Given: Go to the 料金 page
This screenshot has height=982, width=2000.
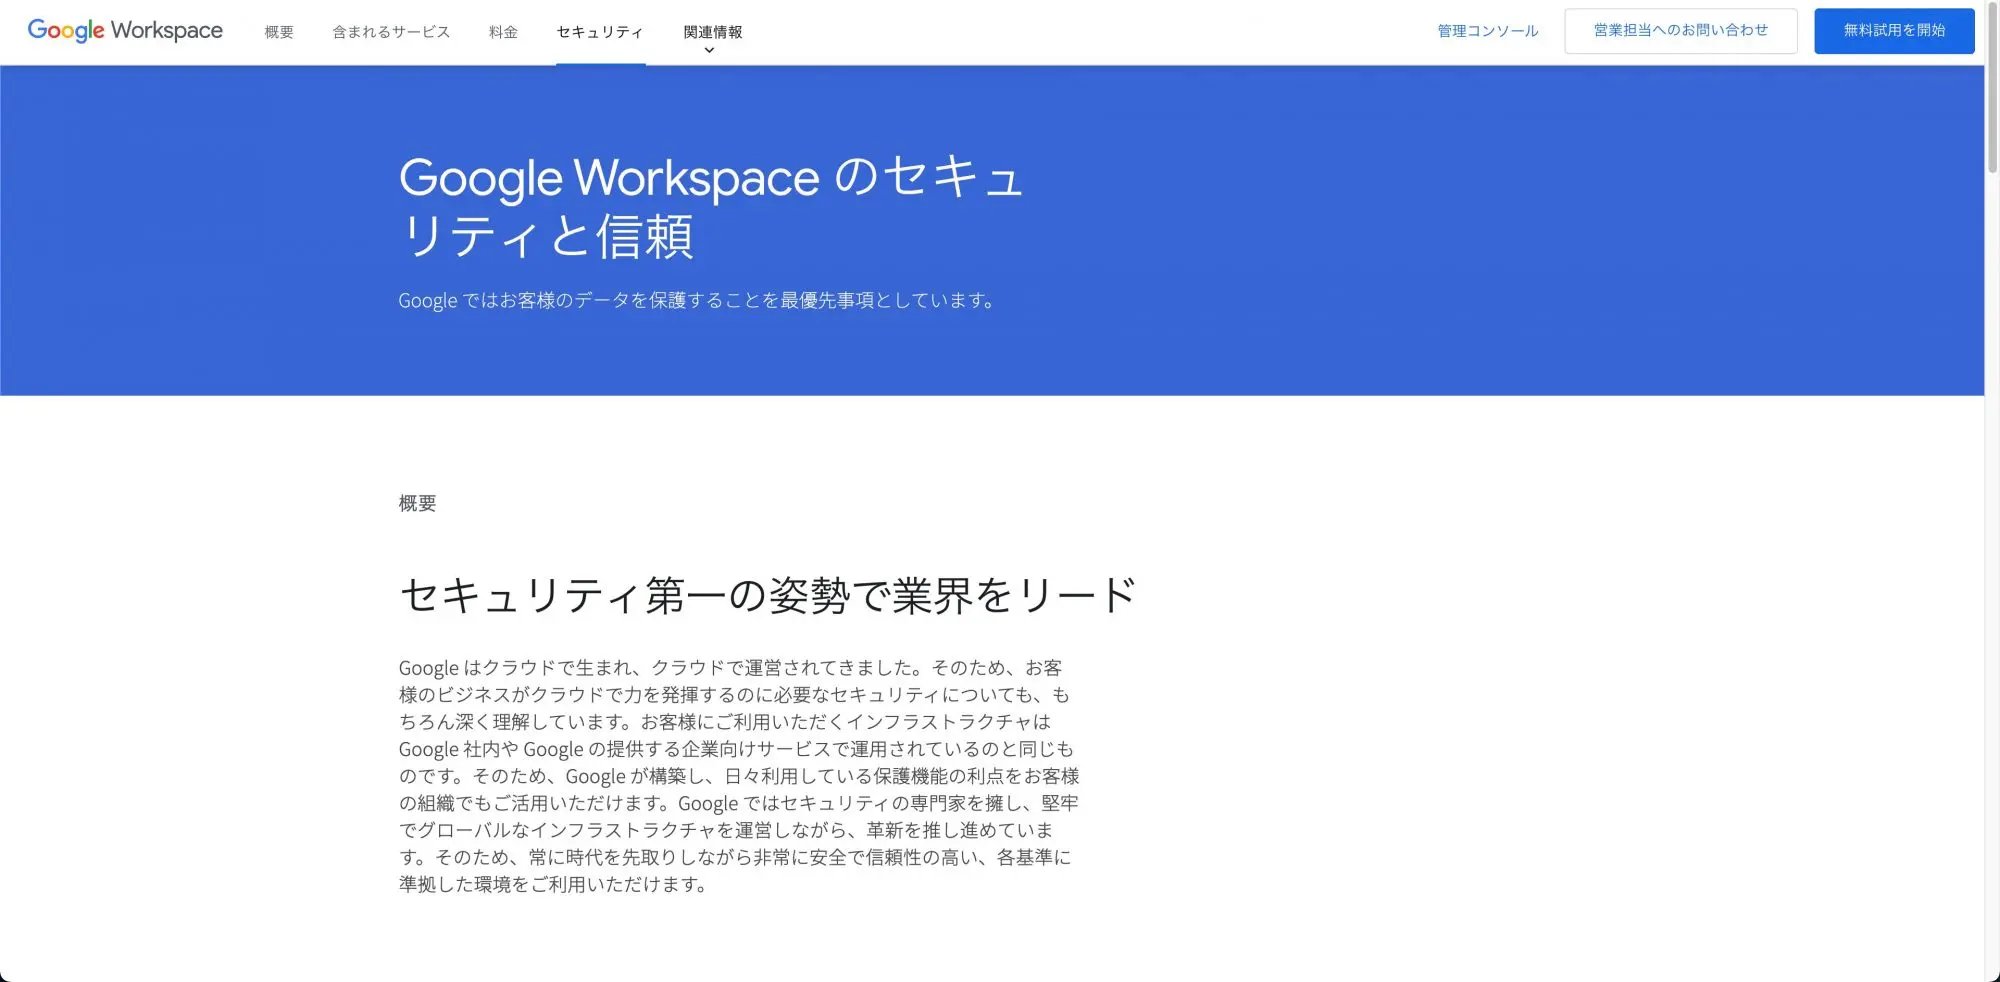Looking at the screenshot, I should [x=503, y=32].
